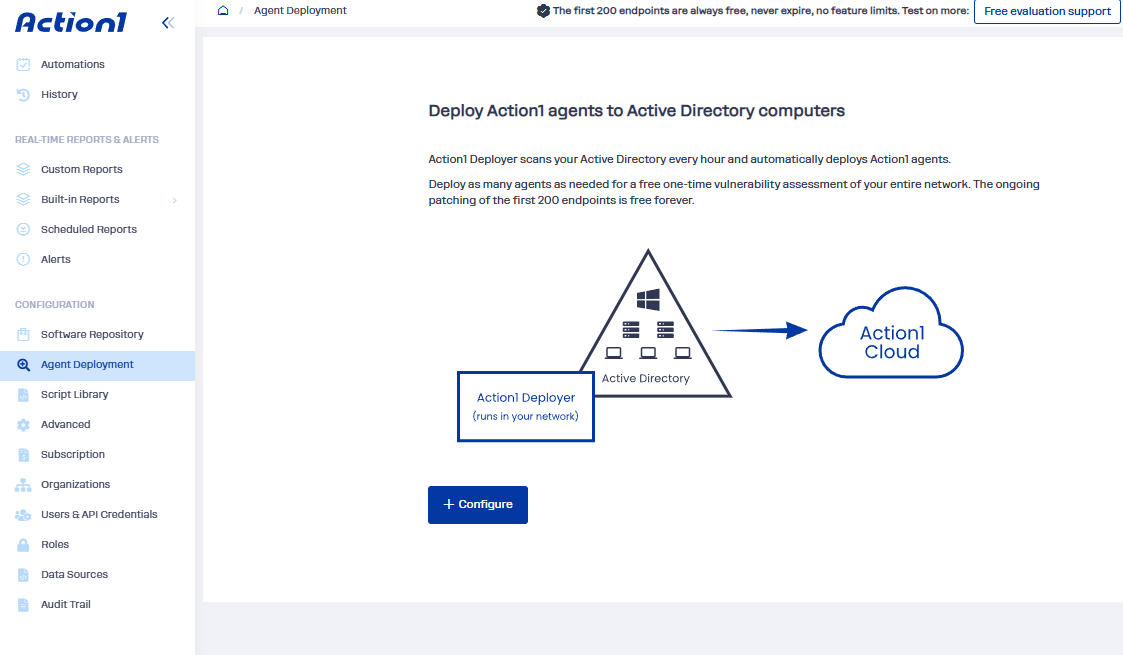1123x655 pixels.
Task: Click the Configure button
Action: (x=478, y=505)
